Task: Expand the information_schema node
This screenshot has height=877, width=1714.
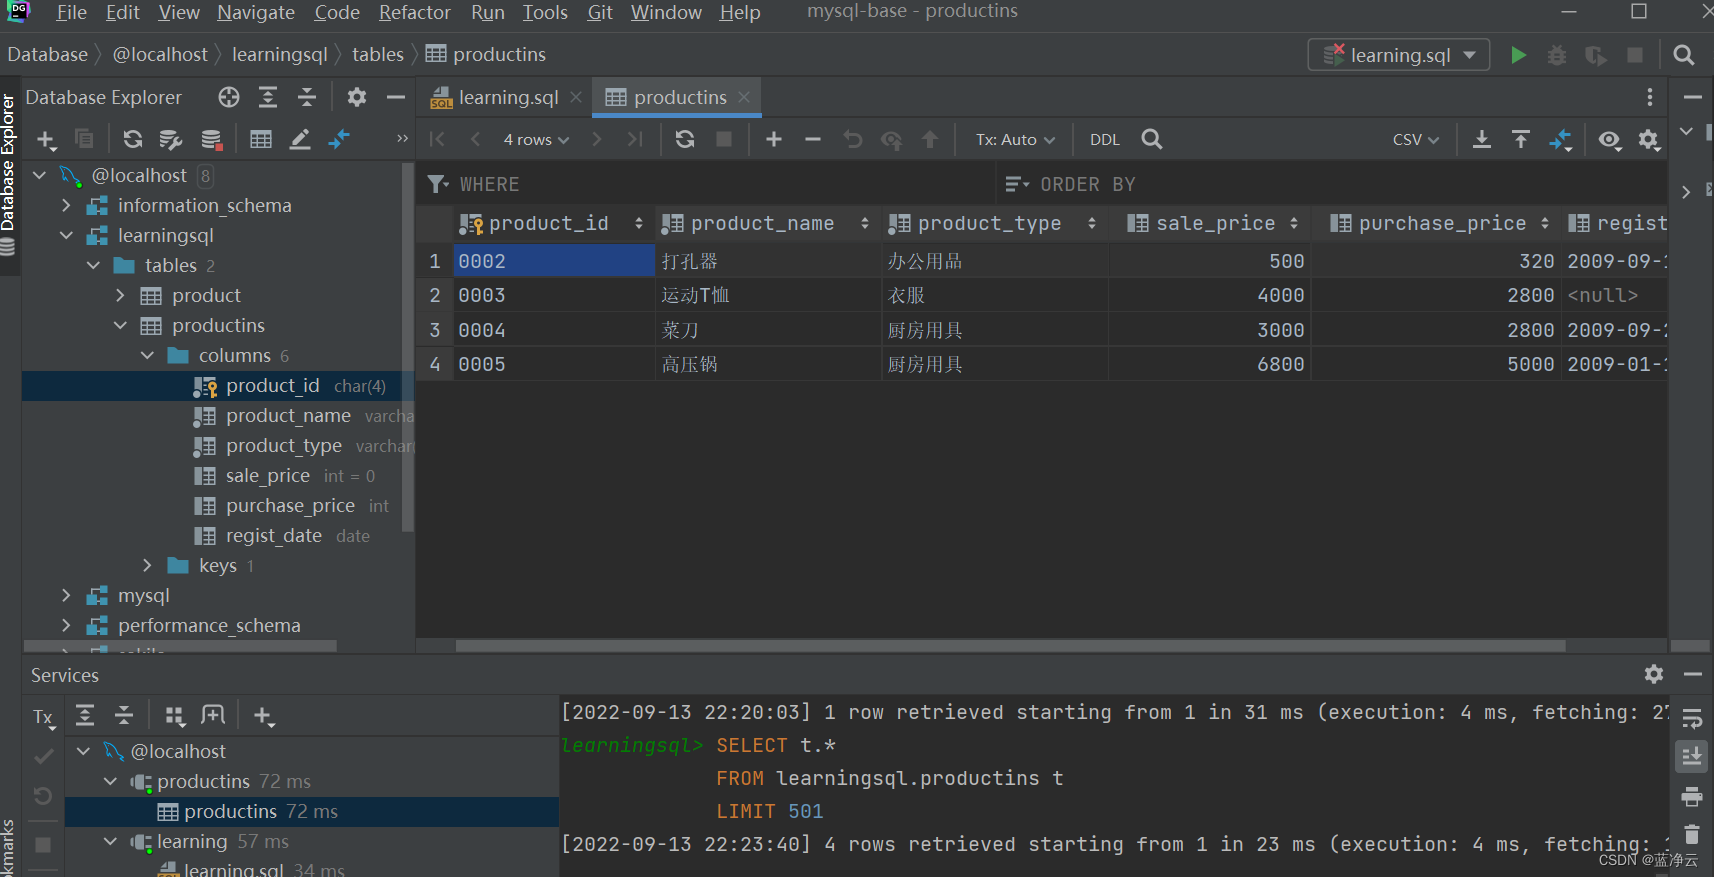Action: [x=66, y=205]
